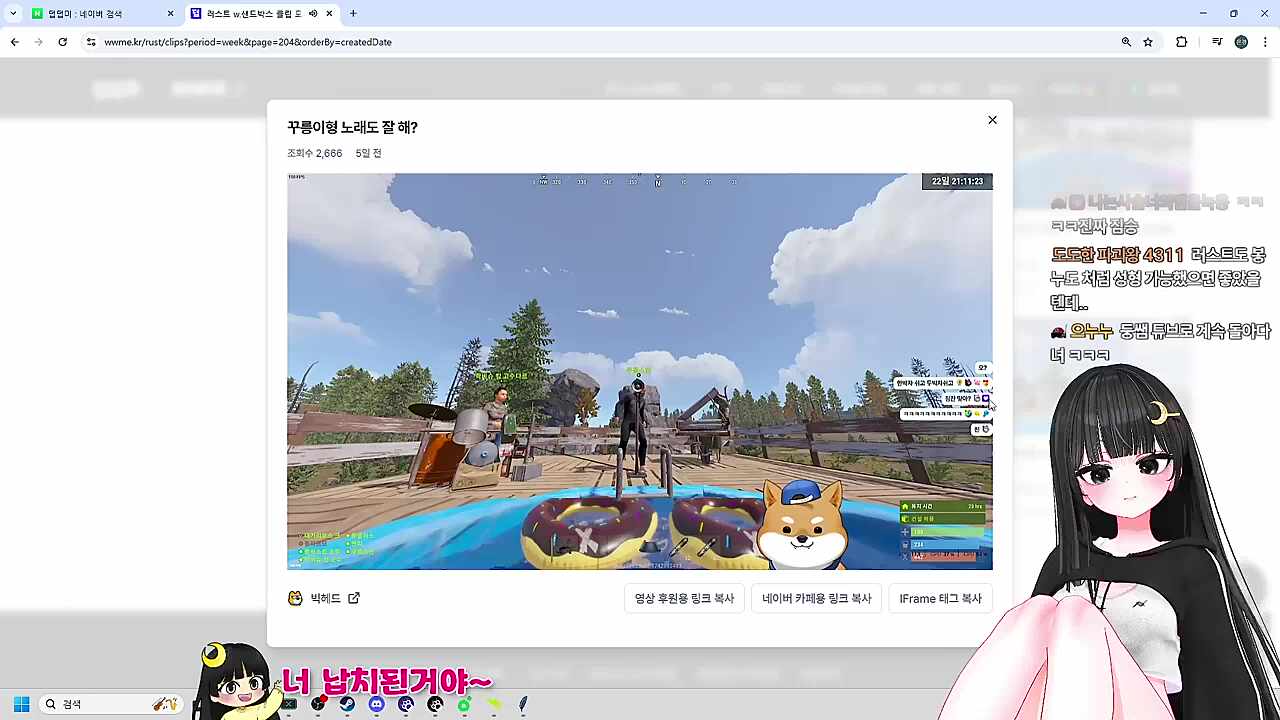Open the media control icon in the toolbar
The width and height of the screenshot is (1280, 720).
point(1217,42)
